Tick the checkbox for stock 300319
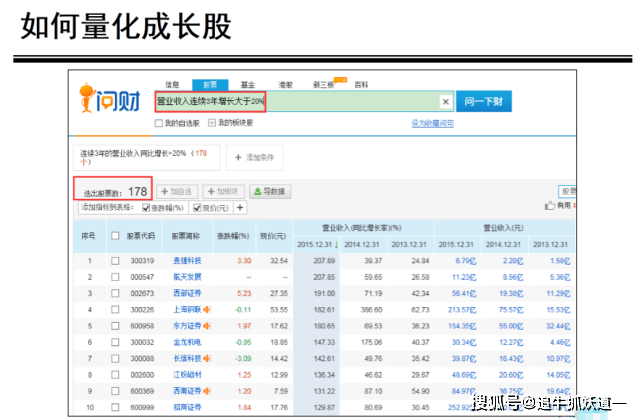Viewport: 641px width, 420px height. (115, 261)
